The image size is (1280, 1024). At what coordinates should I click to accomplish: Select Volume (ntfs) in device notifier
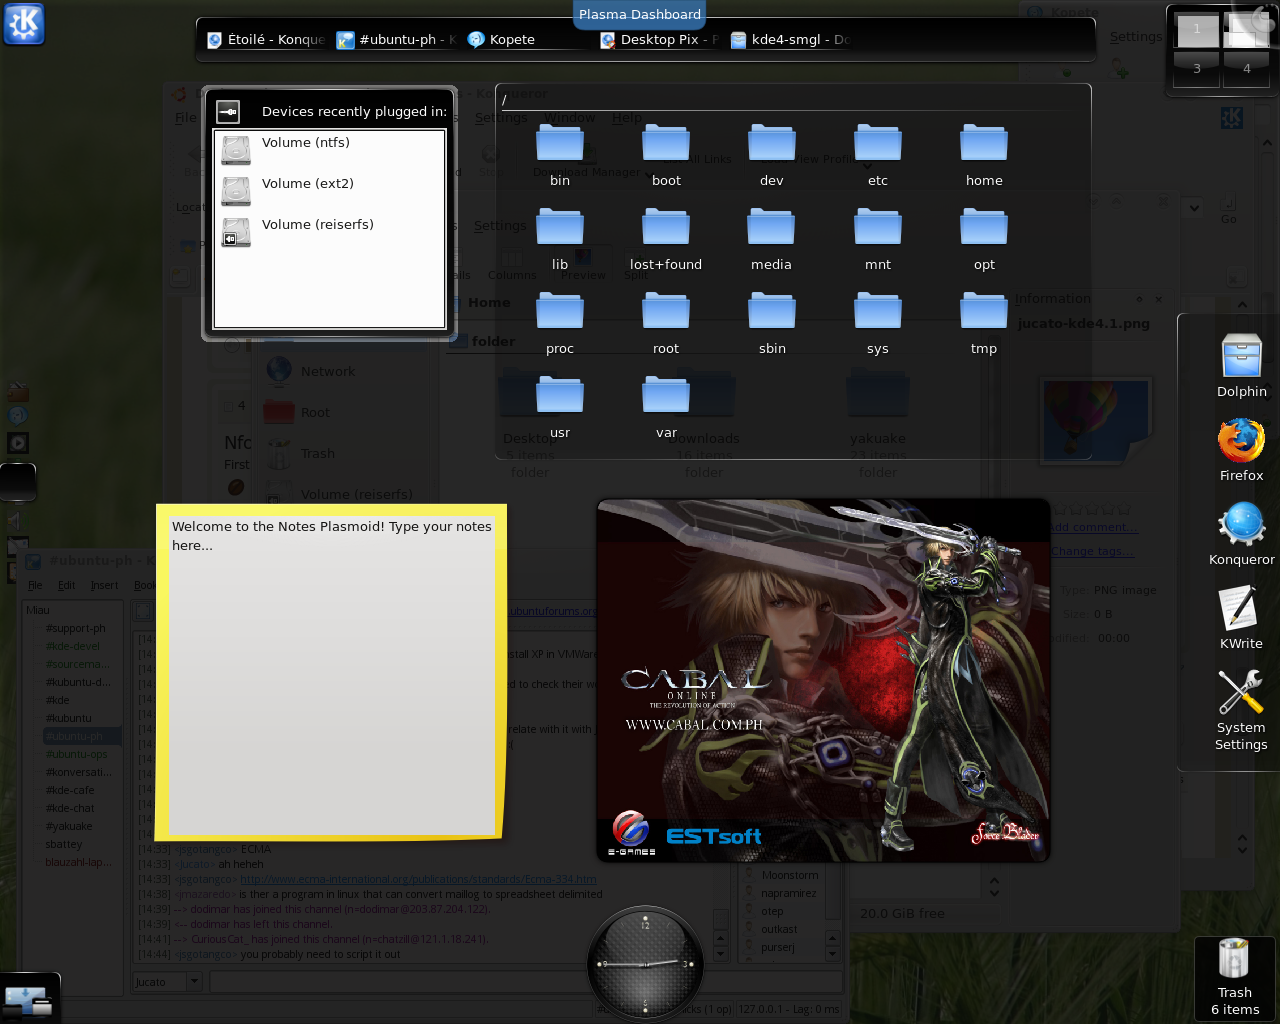[x=305, y=143]
